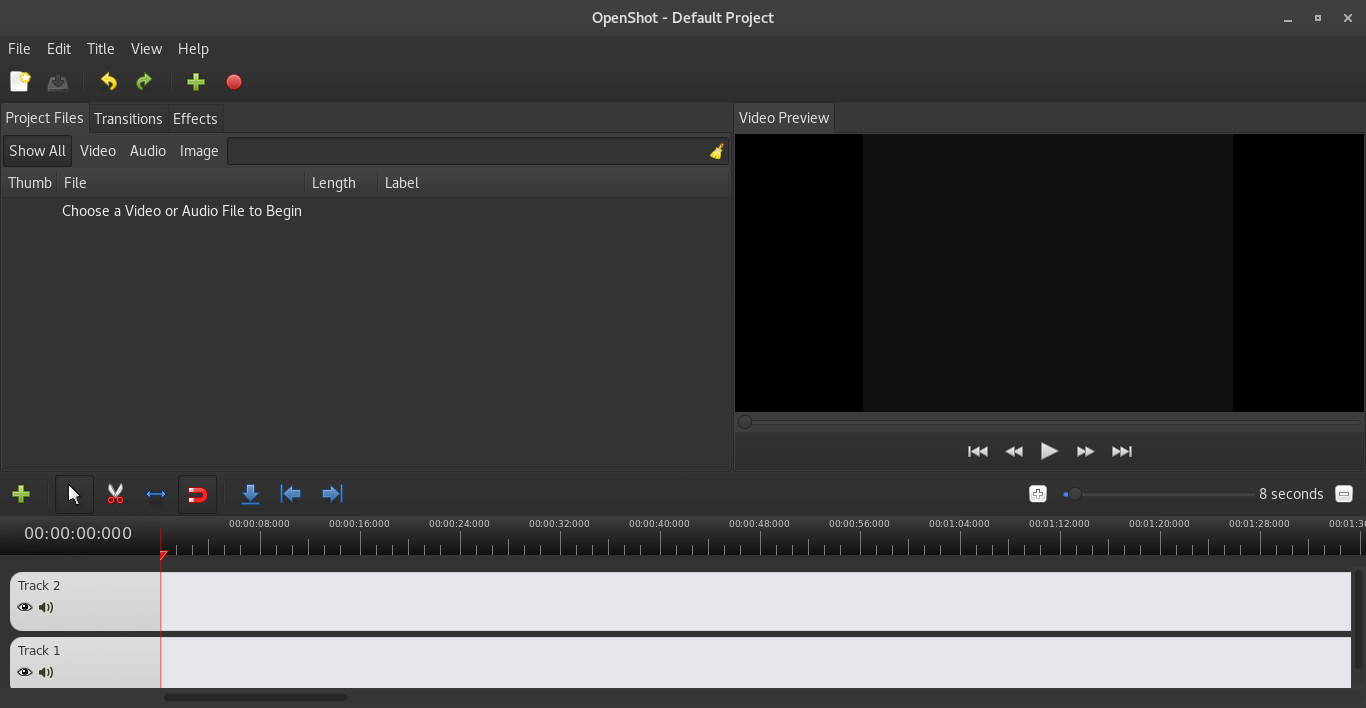This screenshot has width=1366, height=708.
Task: Click the red playhead marker
Action: [x=163, y=554]
